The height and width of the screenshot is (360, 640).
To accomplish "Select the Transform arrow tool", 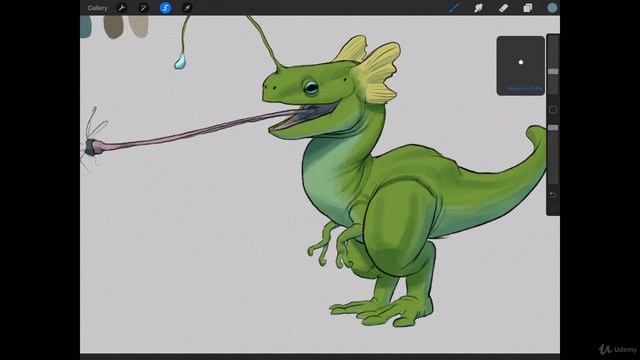I will pyautogui.click(x=187, y=8).
